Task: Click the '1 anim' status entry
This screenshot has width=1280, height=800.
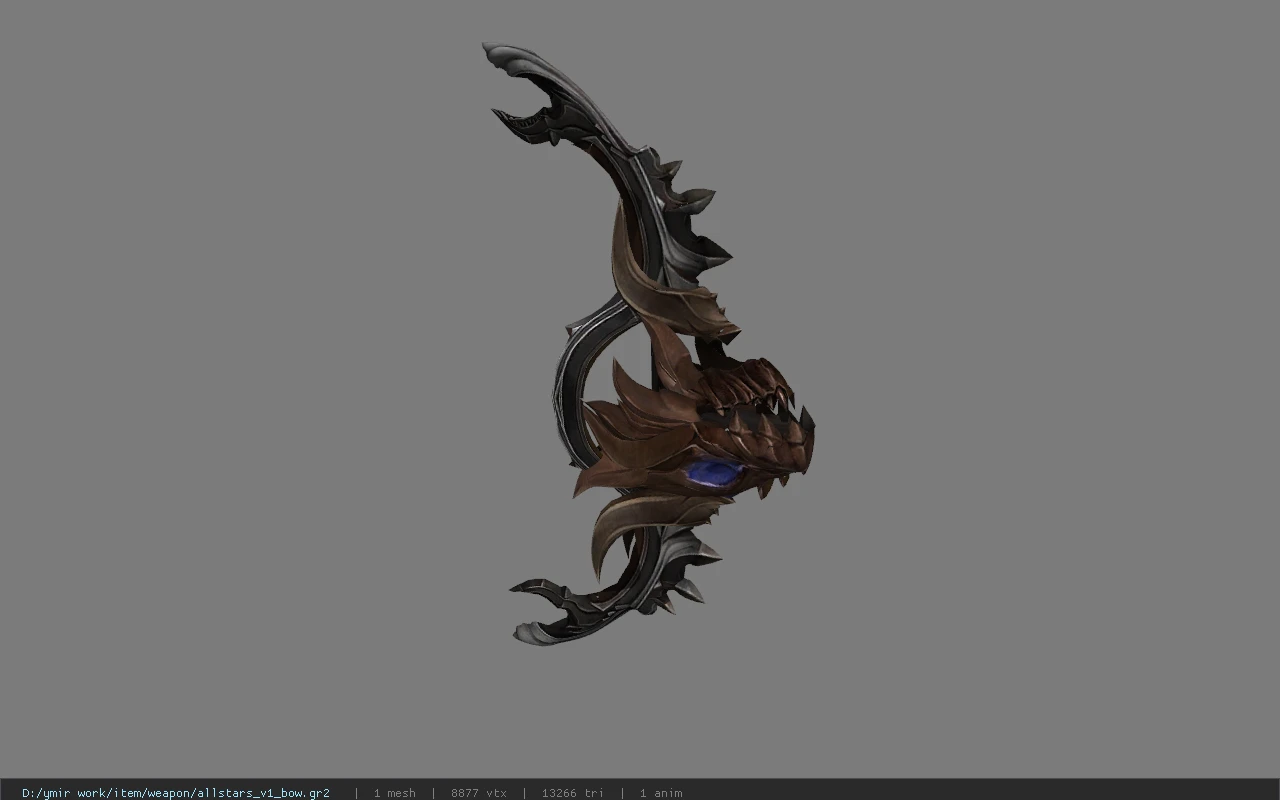Action: (661, 793)
